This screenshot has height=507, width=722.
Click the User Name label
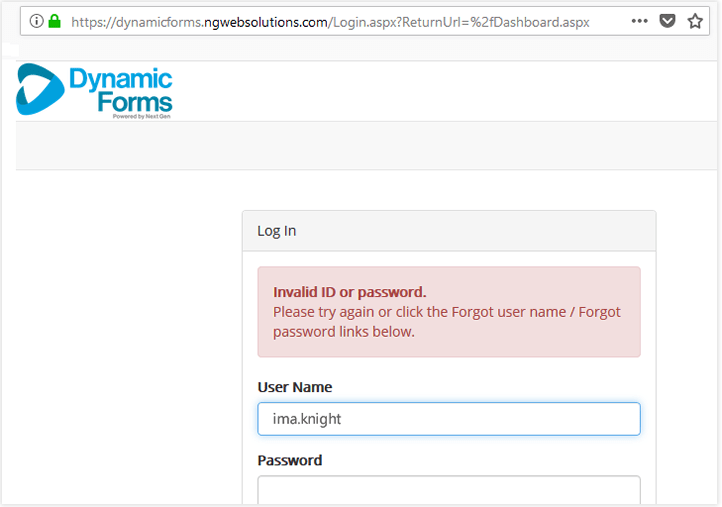coord(295,387)
